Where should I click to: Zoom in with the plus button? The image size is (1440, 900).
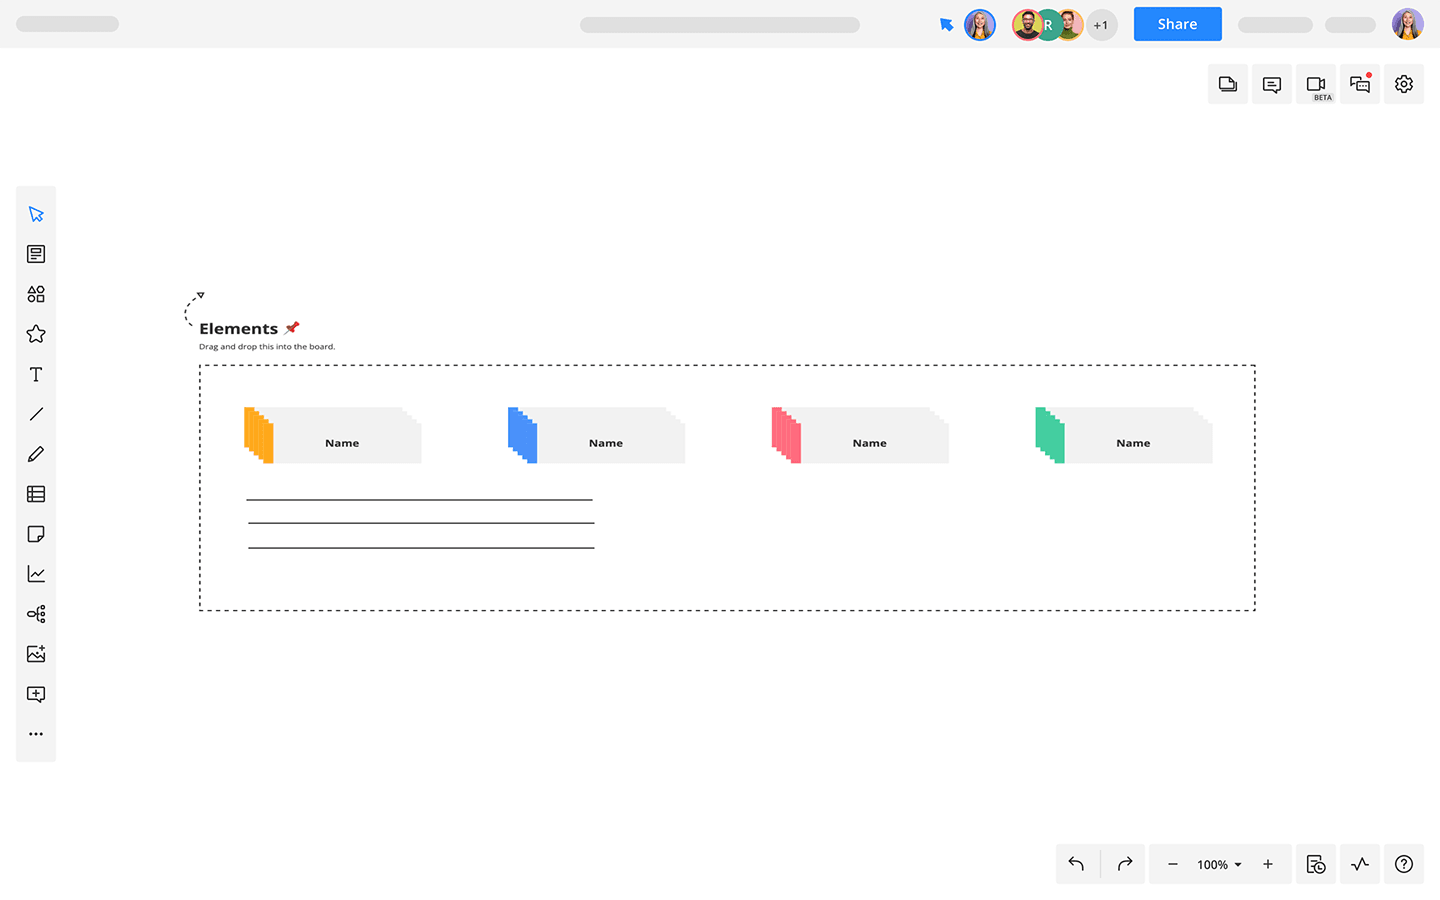coord(1268,864)
